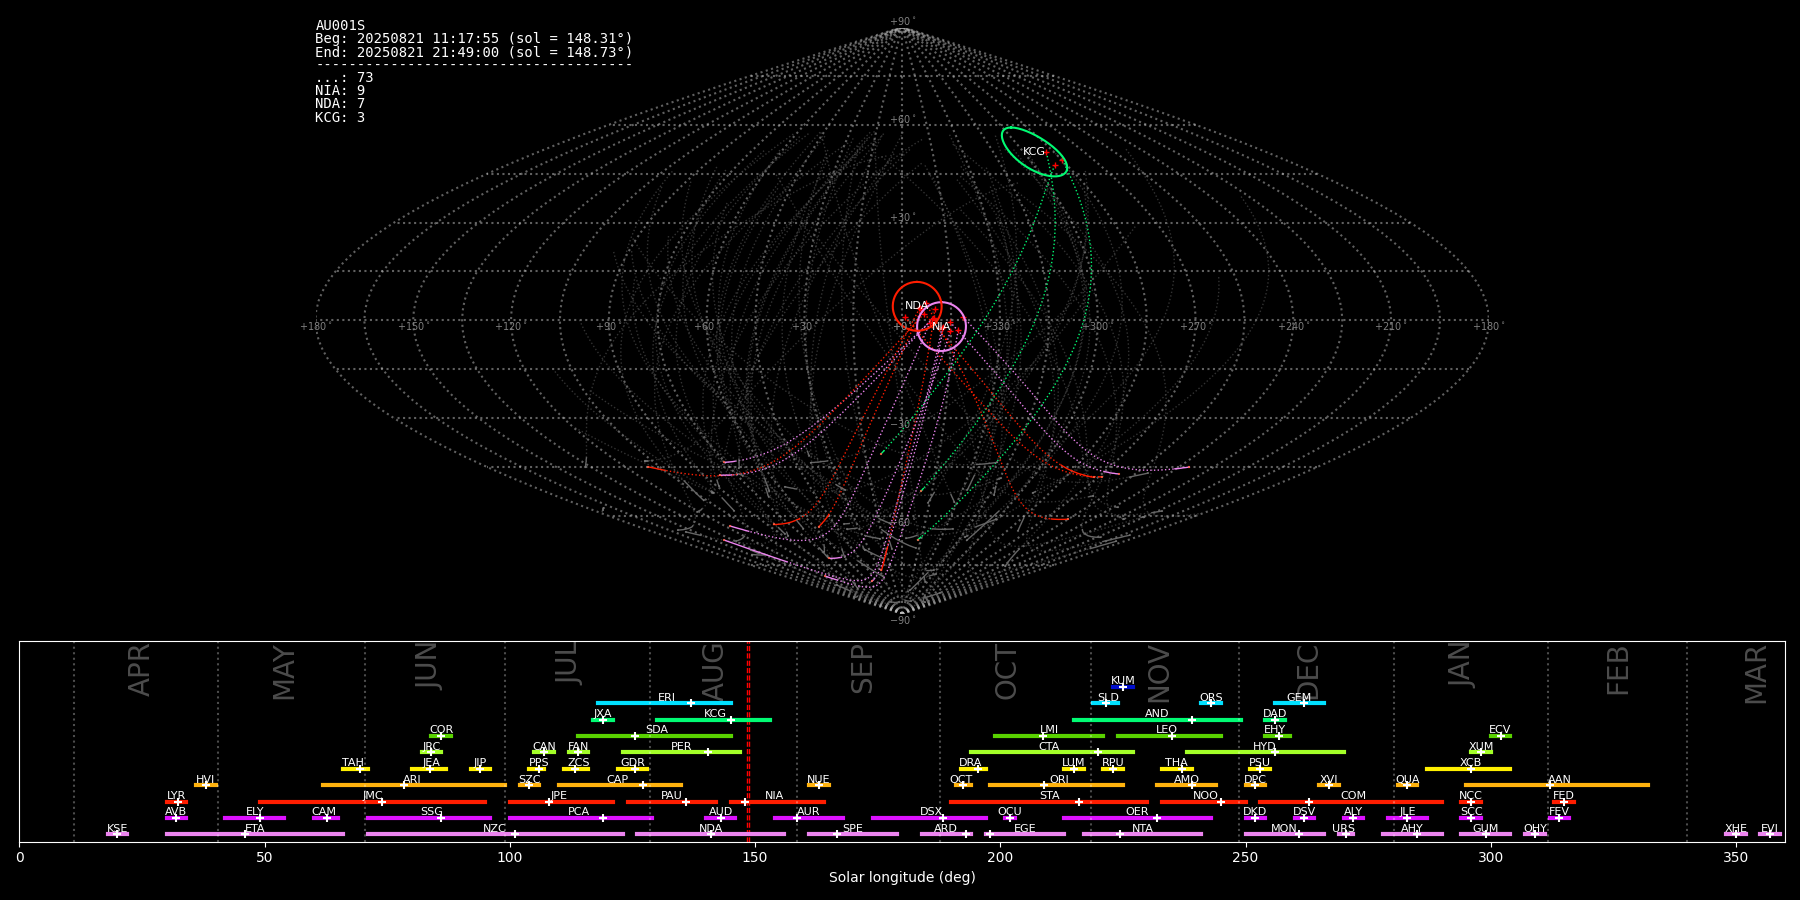Screen dimensions: 1800x900
Task: Click the ARI orange bar in the timeline
Action: coord(414,785)
